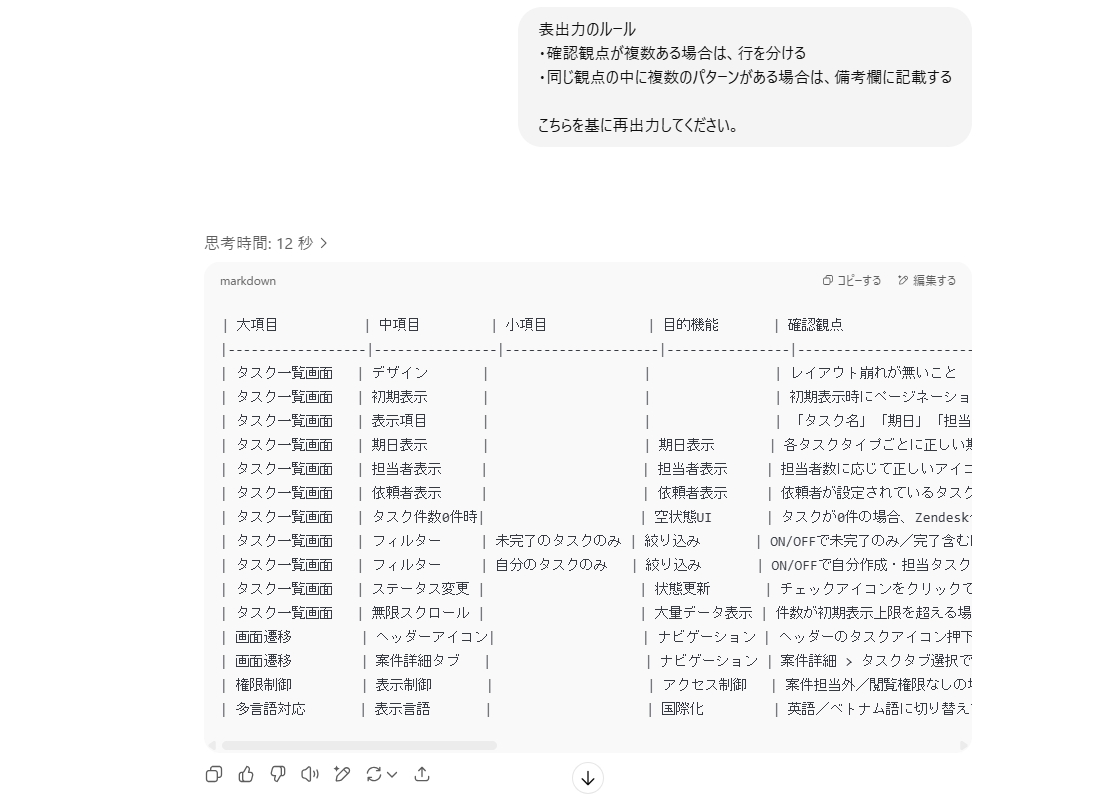Click the horizontal scrollbar of the code block
The image size is (1094, 795).
click(x=359, y=745)
